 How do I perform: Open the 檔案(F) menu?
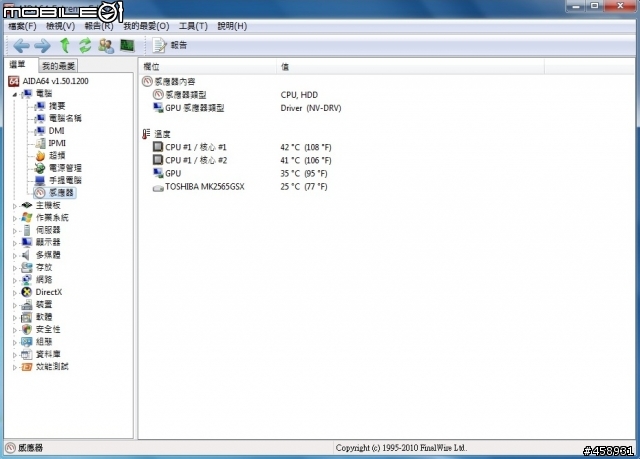tap(22, 26)
